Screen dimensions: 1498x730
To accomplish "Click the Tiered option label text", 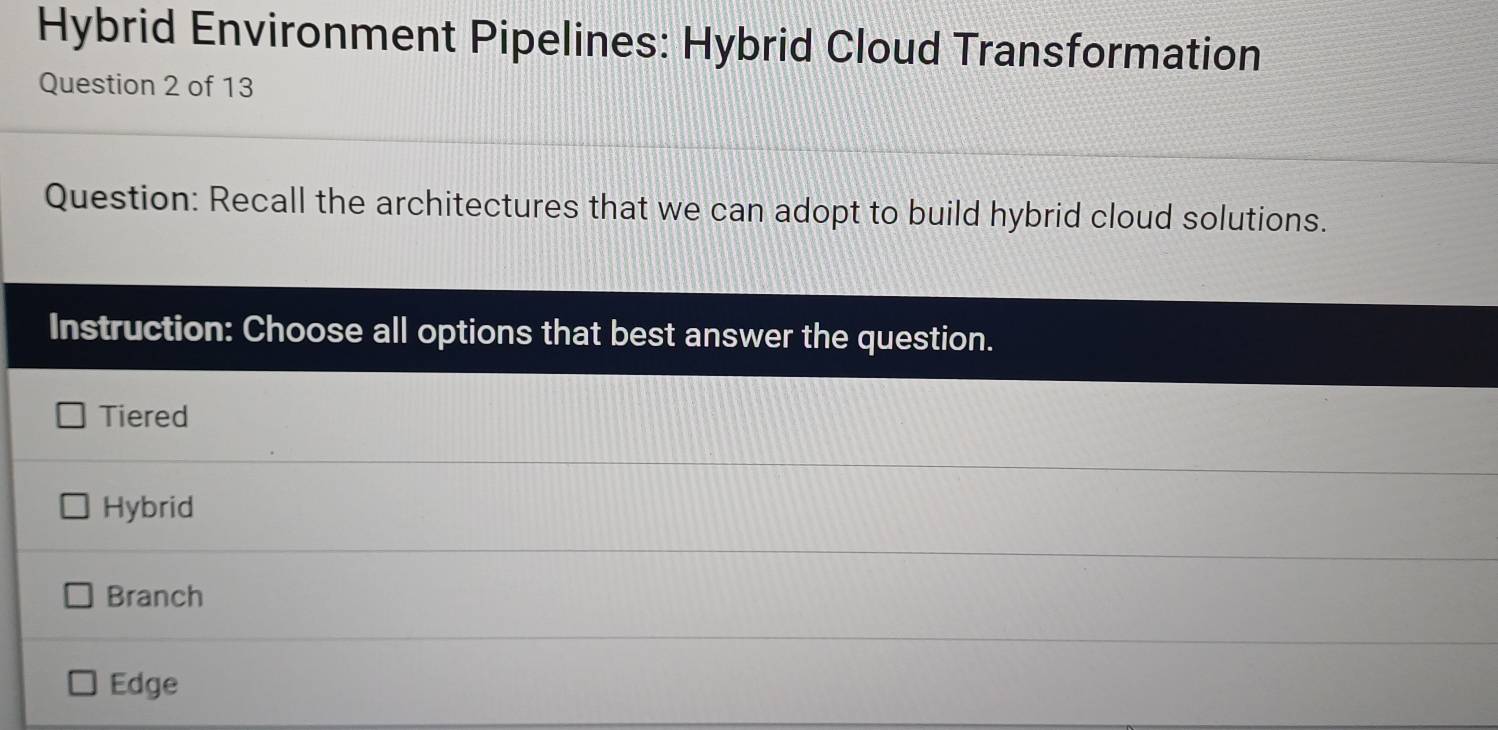I will [x=142, y=416].
